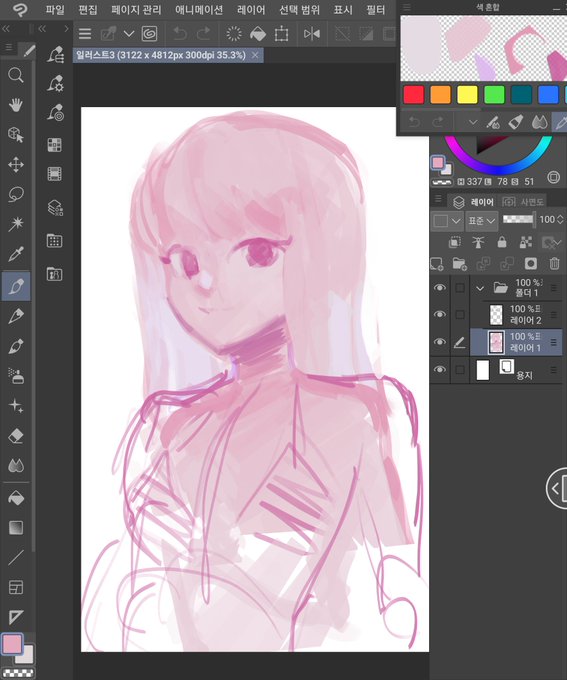
Task: Select the 3D object Operation tool
Action: (16, 134)
